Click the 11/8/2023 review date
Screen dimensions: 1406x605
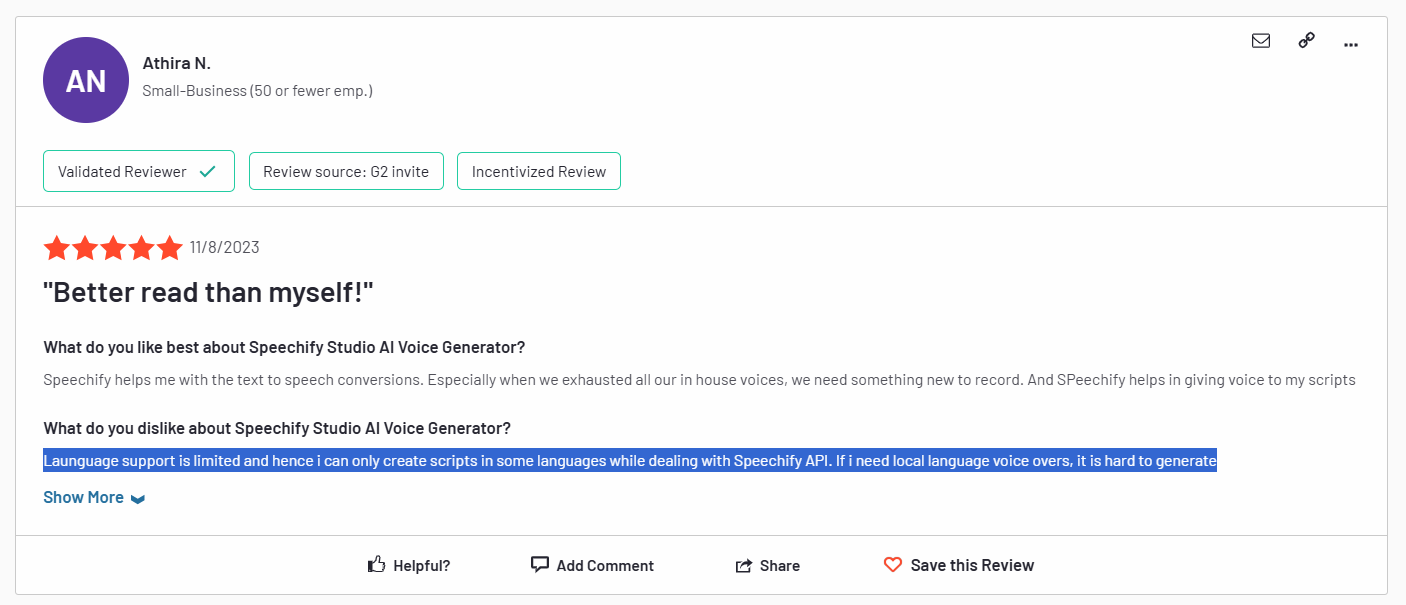[224, 248]
